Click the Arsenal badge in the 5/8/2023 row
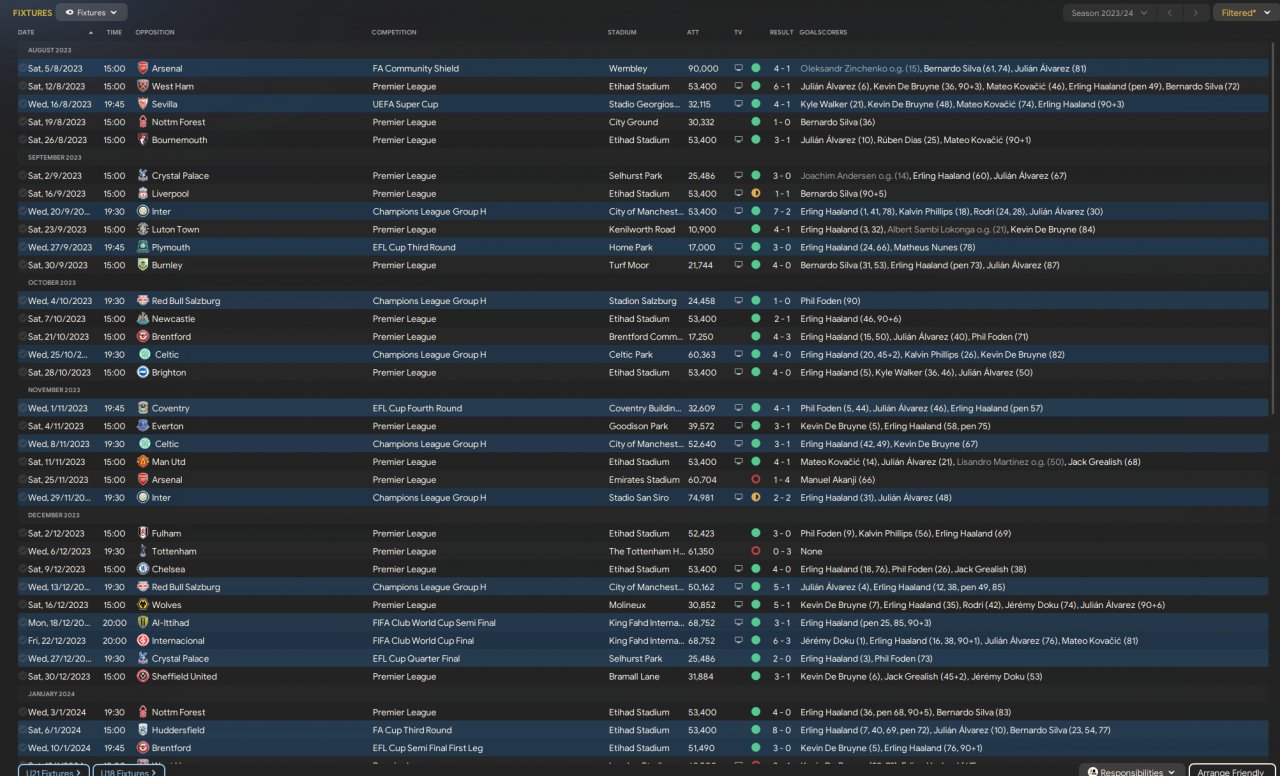 [142, 69]
